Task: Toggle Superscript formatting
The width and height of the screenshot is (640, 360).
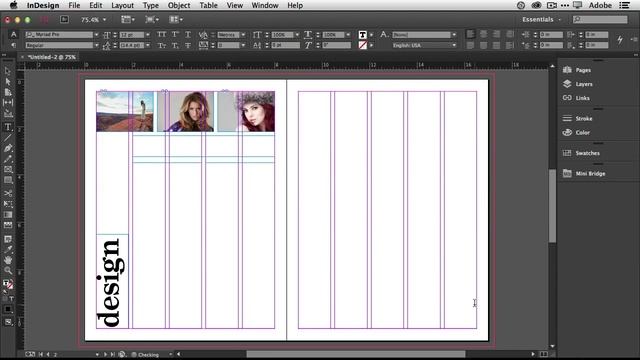Action: [x=175, y=35]
